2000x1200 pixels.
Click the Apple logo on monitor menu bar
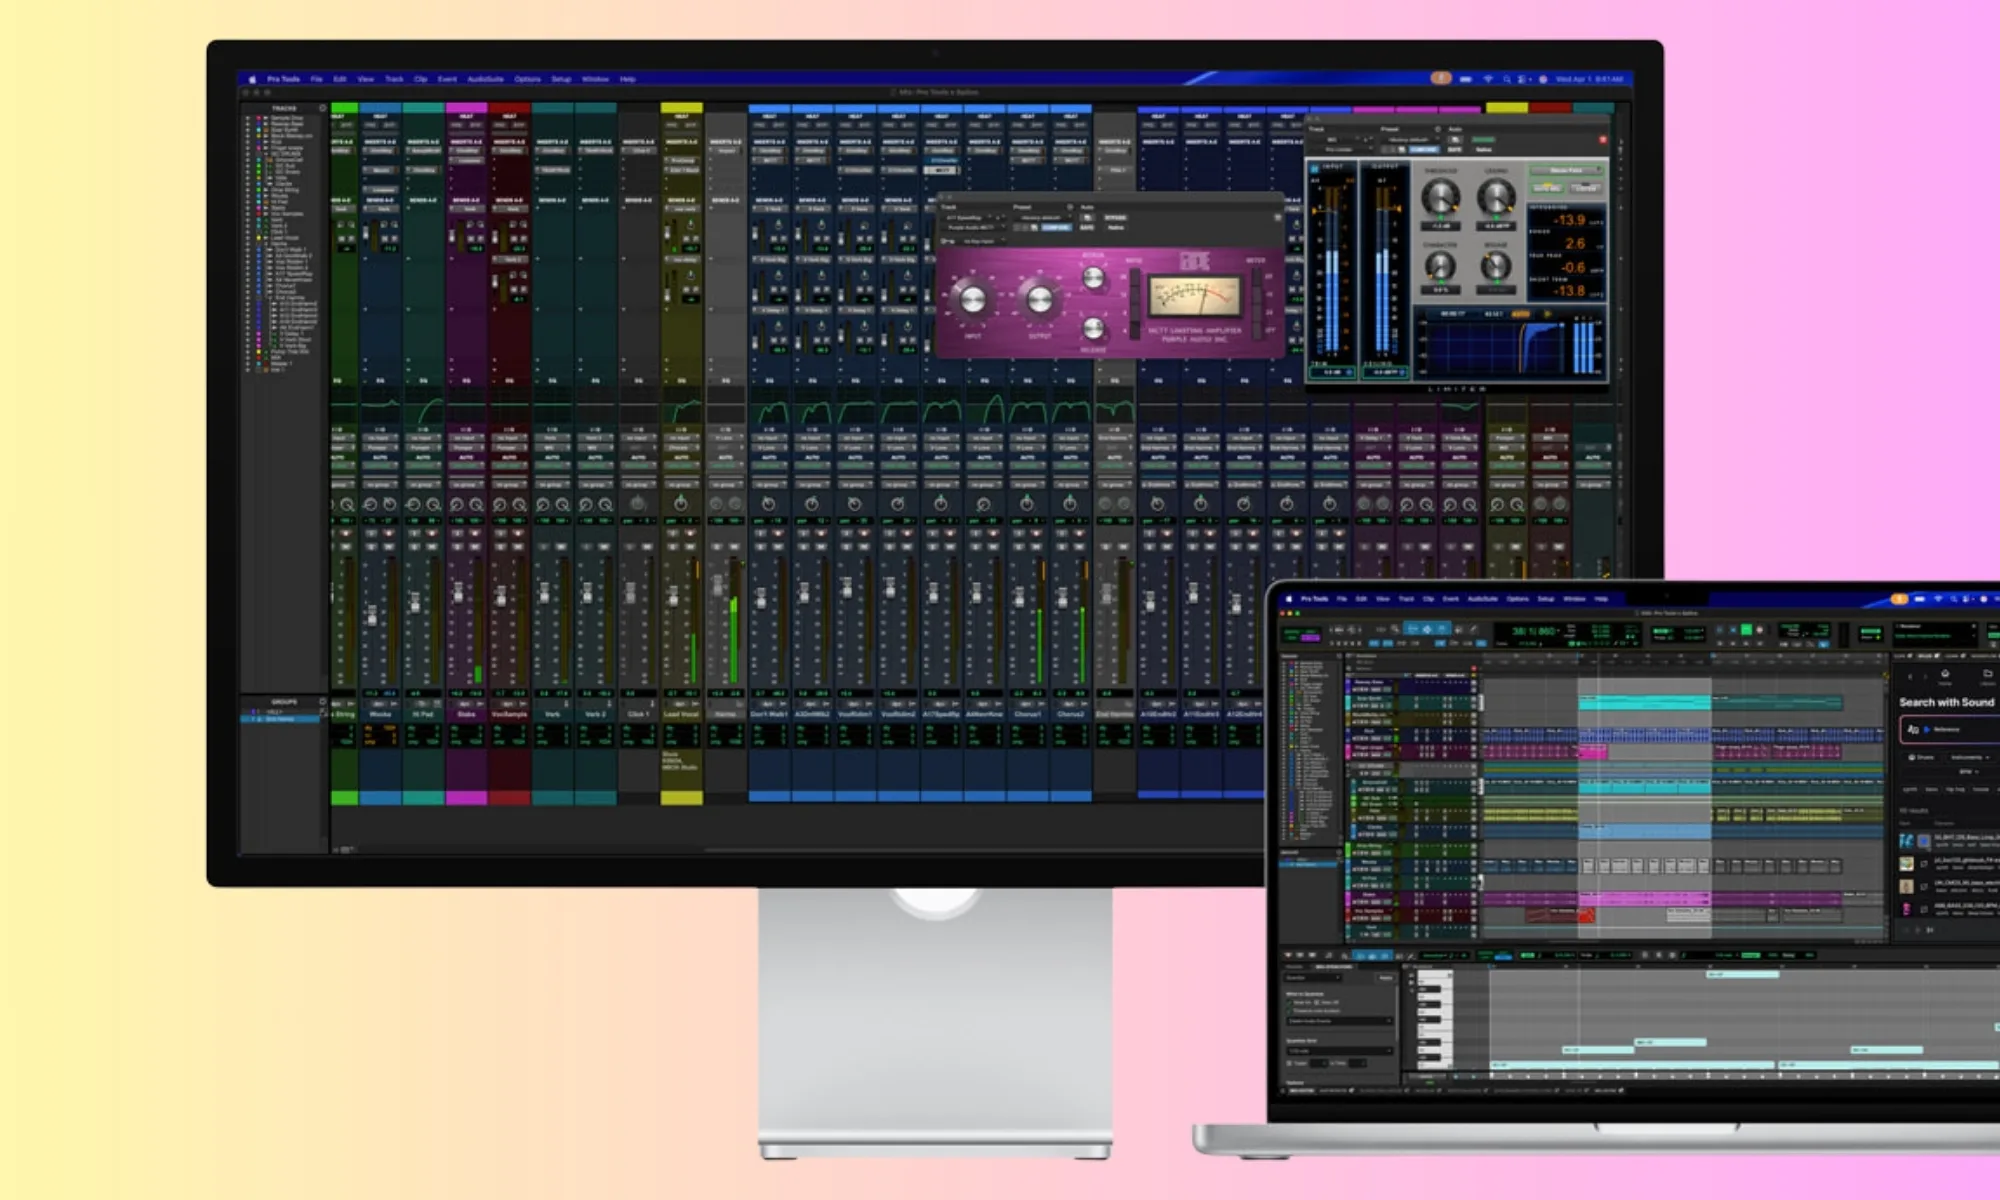[x=252, y=79]
